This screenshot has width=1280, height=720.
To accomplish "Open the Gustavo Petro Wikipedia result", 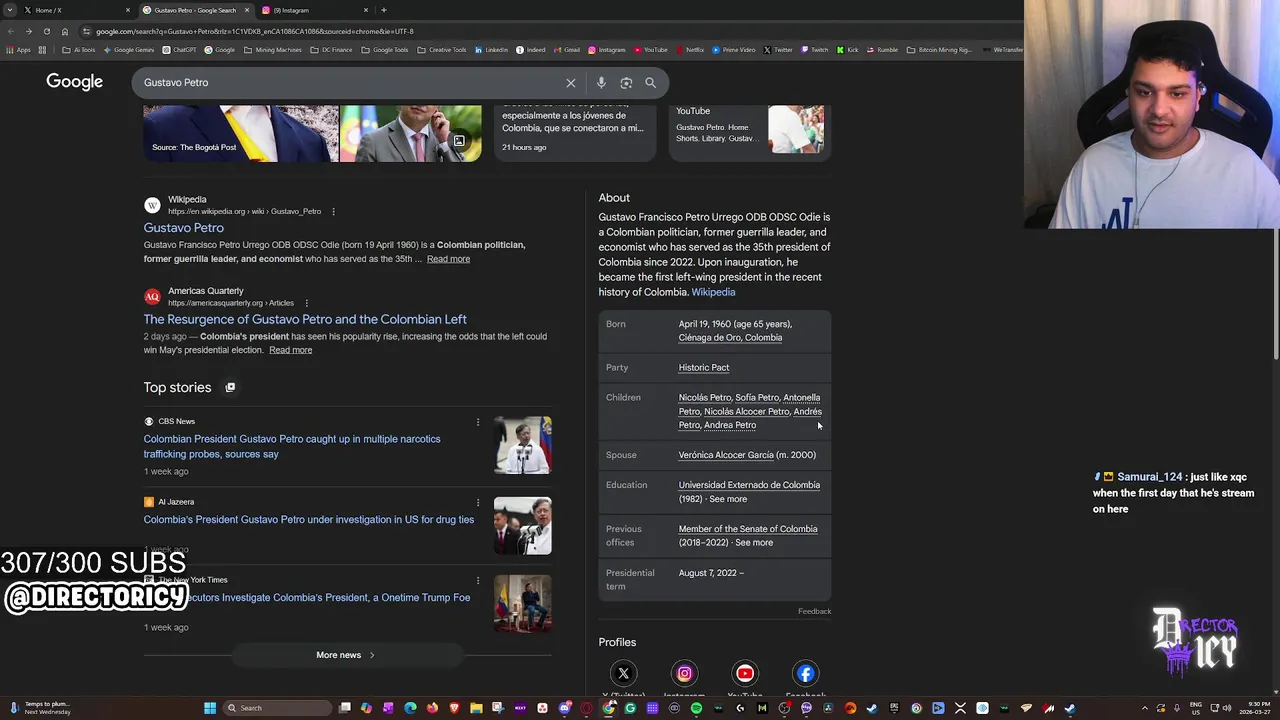I will (x=183, y=228).
